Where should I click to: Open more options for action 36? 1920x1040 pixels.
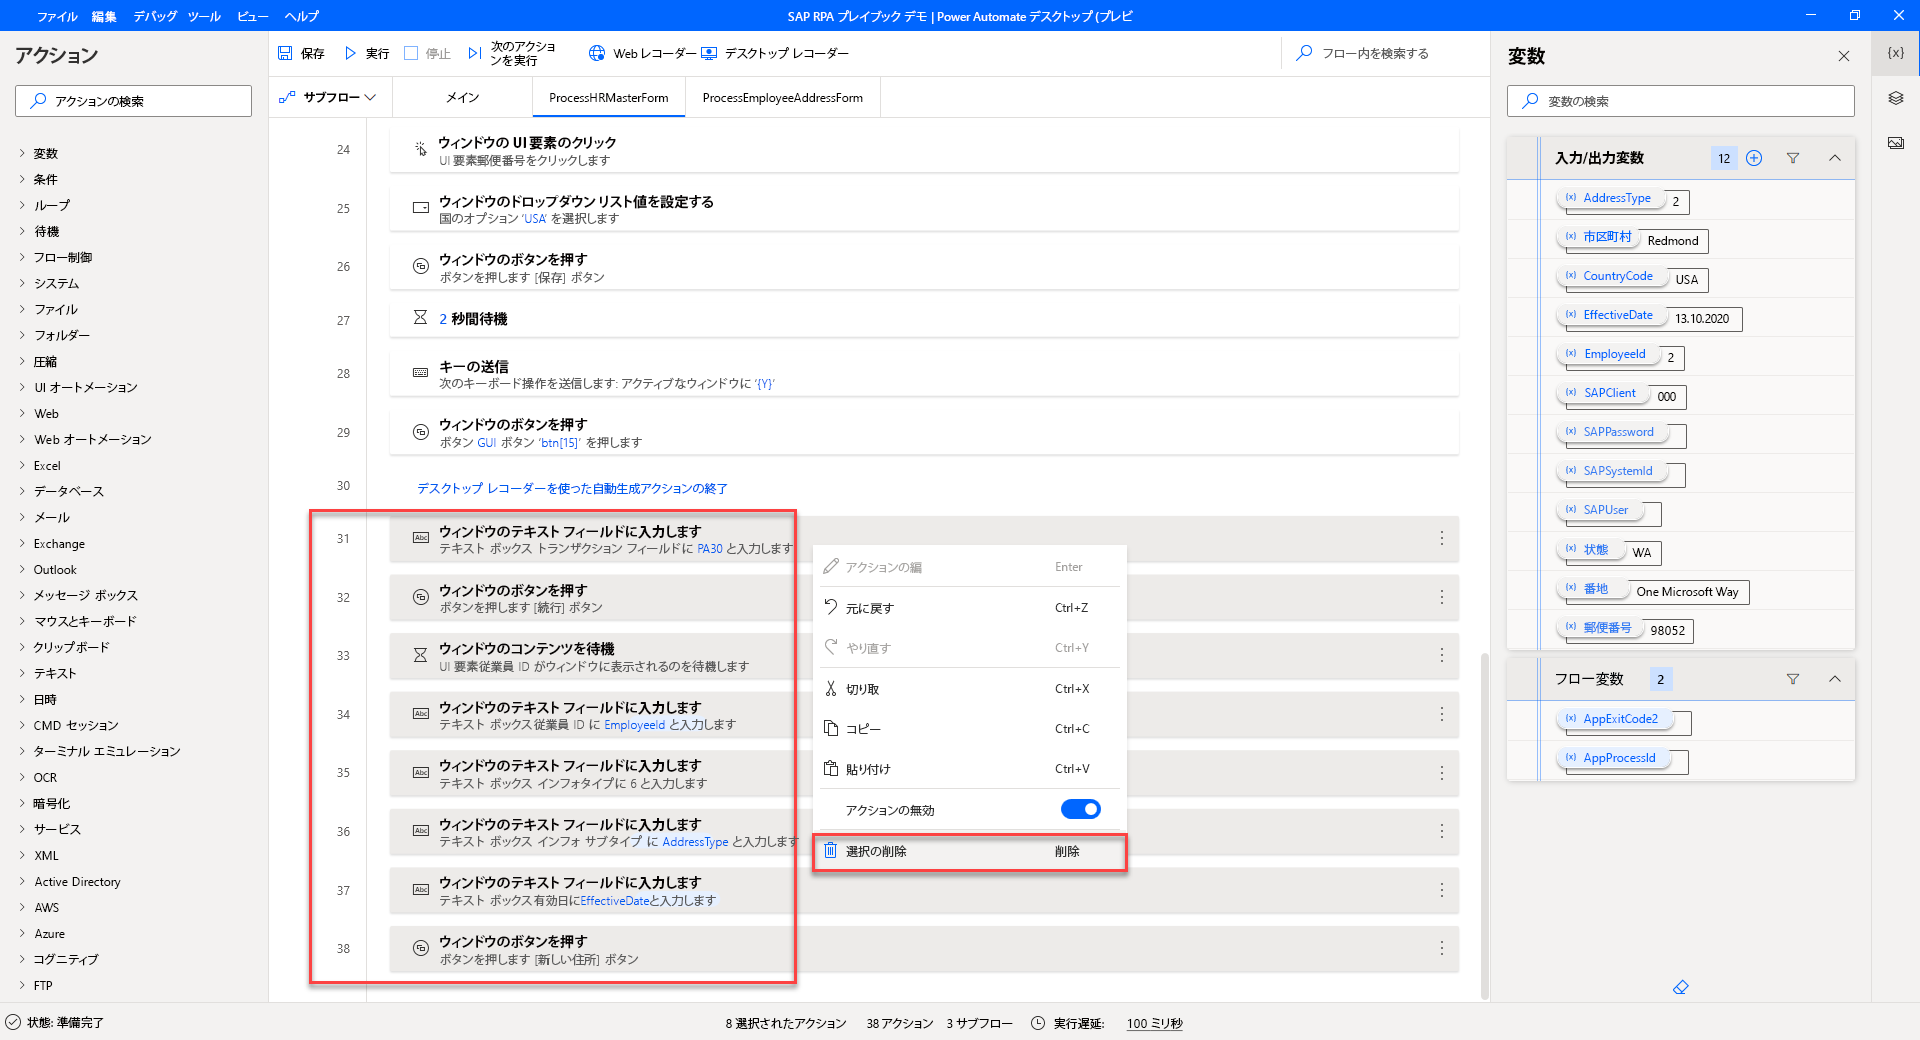coord(1441,831)
